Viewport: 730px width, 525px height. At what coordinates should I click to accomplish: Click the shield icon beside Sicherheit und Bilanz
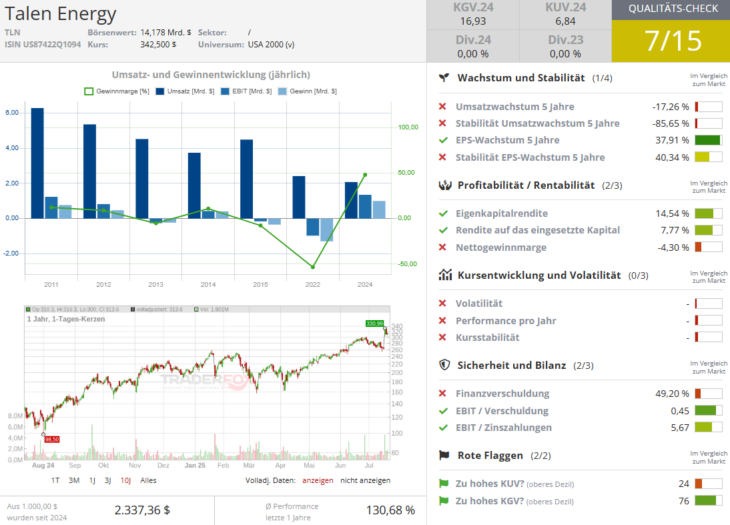pyautogui.click(x=445, y=365)
